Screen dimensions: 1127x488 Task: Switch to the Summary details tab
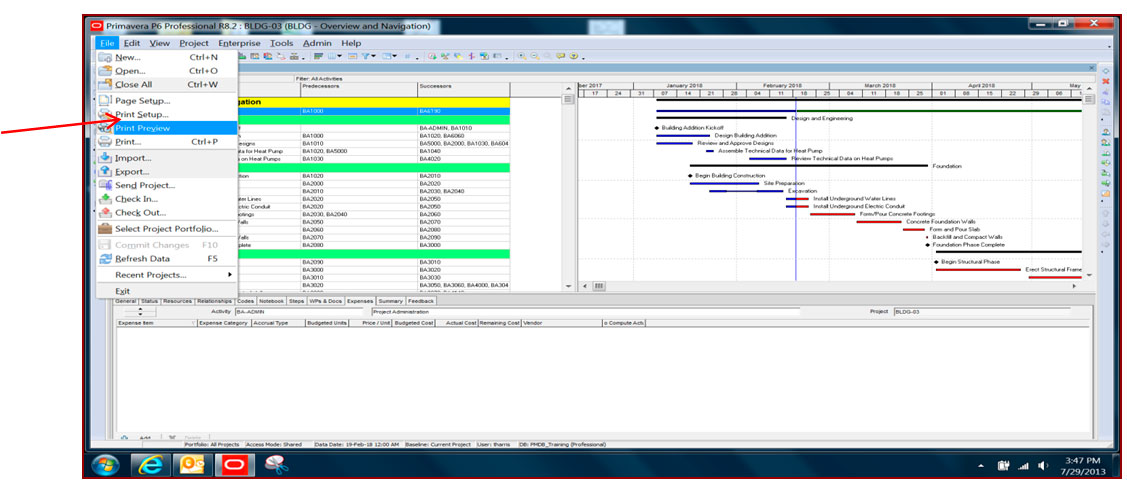[390, 301]
